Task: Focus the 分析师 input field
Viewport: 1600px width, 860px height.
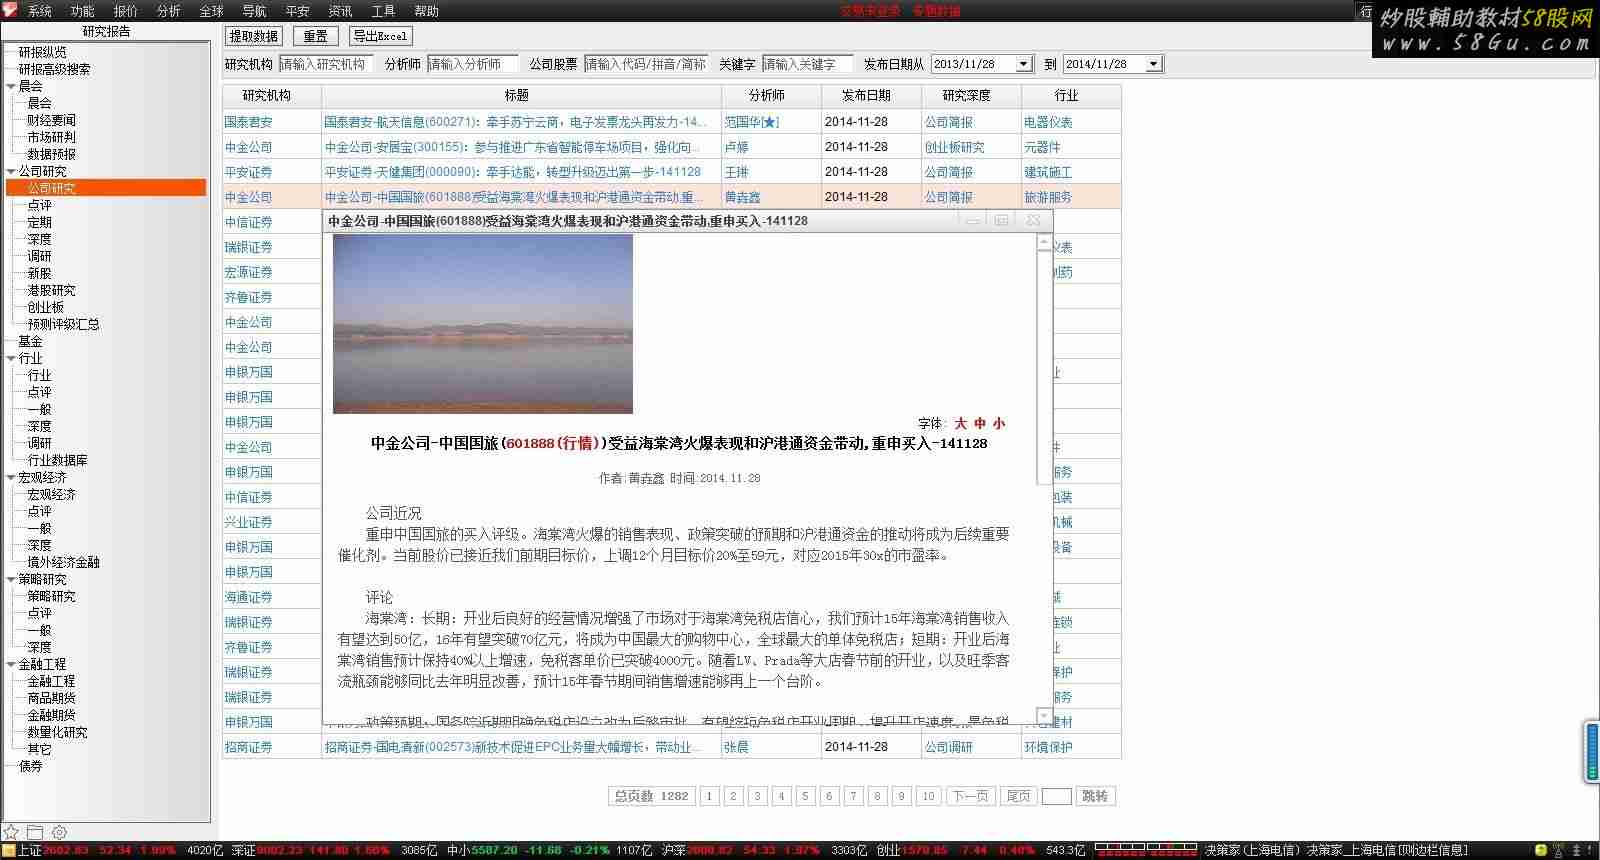Action: pos(472,64)
